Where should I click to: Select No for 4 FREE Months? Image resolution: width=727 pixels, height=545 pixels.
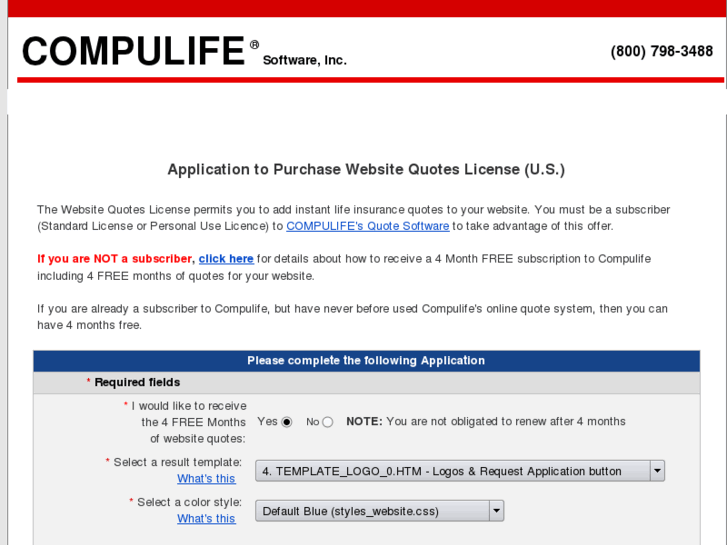click(x=327, y=422)
